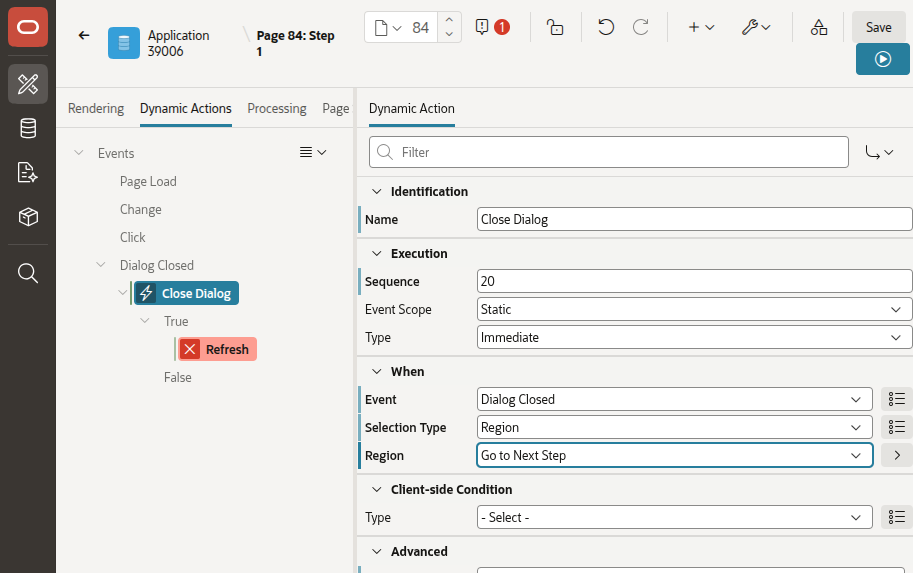Viewport: 913px width, 573px height.
Task: Open the search magnifier in sidebar
Action: (x=28, y=273)
